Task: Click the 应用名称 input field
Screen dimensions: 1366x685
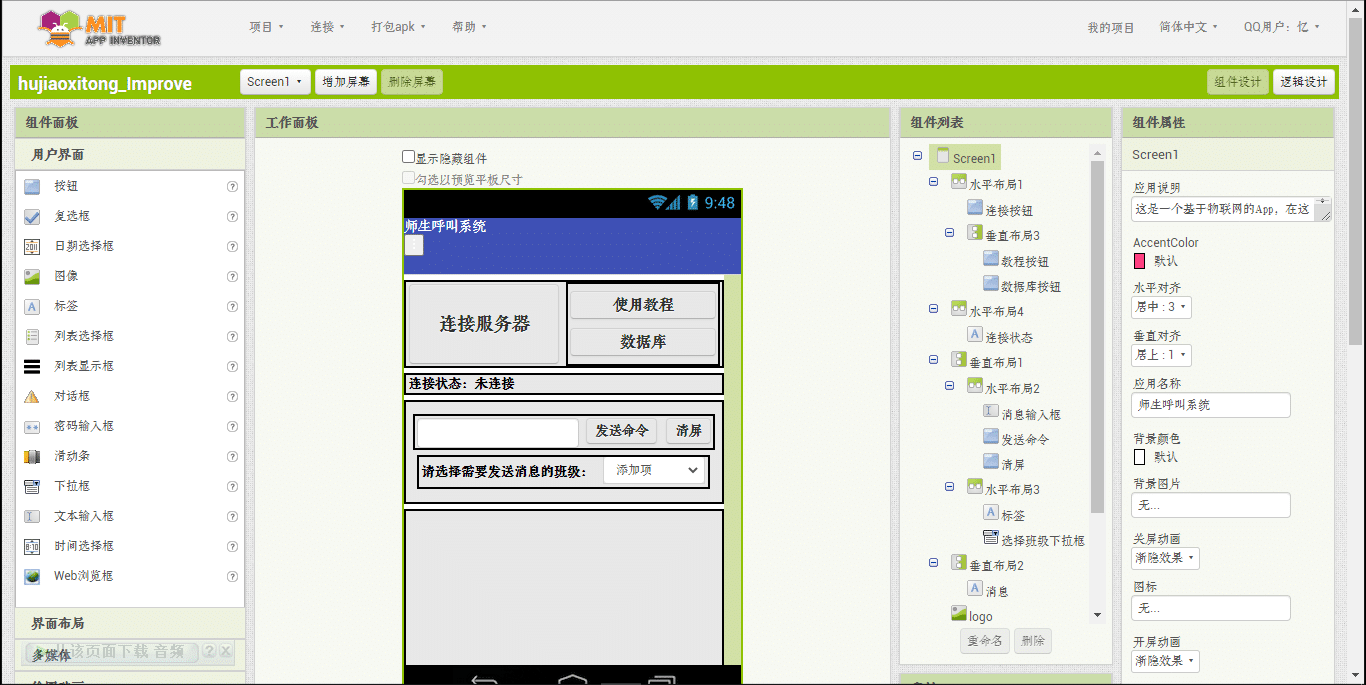Action: tap(1210, 405)
